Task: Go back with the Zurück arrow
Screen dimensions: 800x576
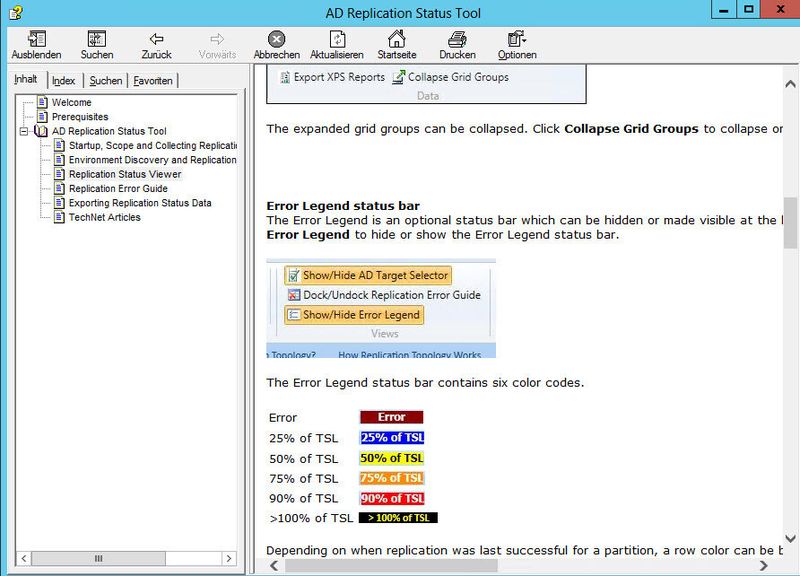Action: click(x=156, y=40)
